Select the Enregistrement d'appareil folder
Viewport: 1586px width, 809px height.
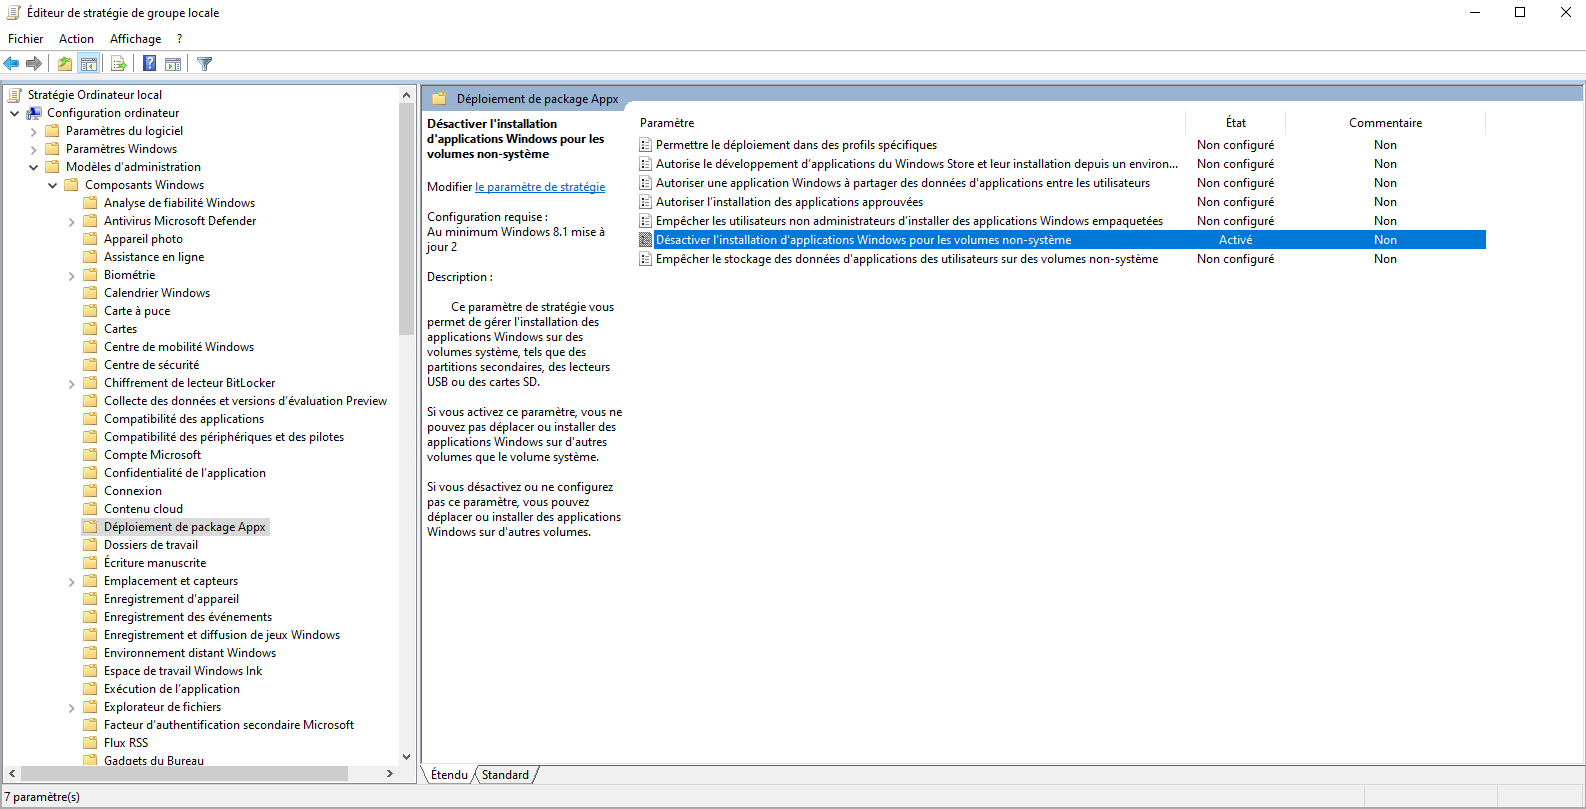point(172,599)
